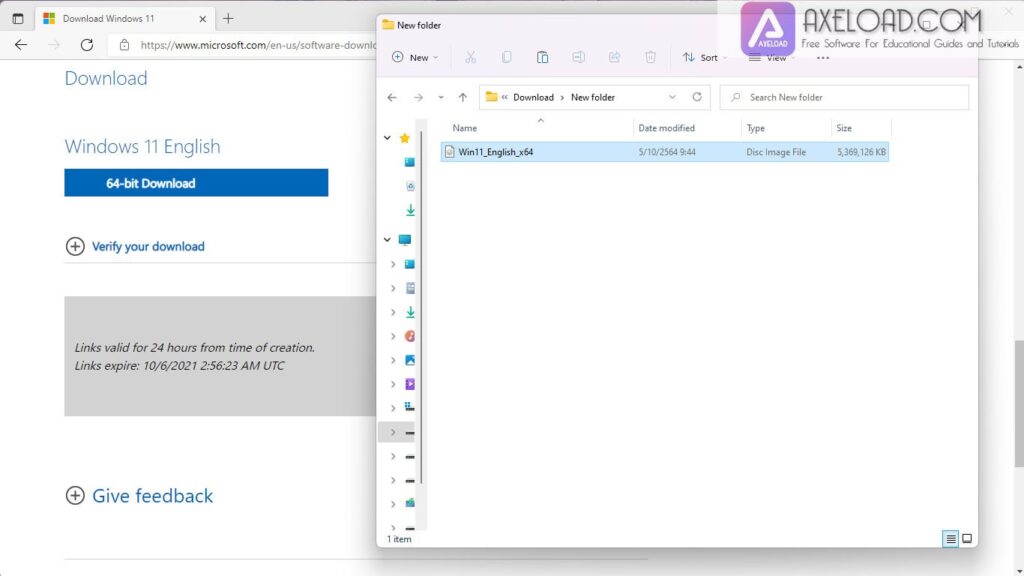Click the 64-bit Download button

196,183
